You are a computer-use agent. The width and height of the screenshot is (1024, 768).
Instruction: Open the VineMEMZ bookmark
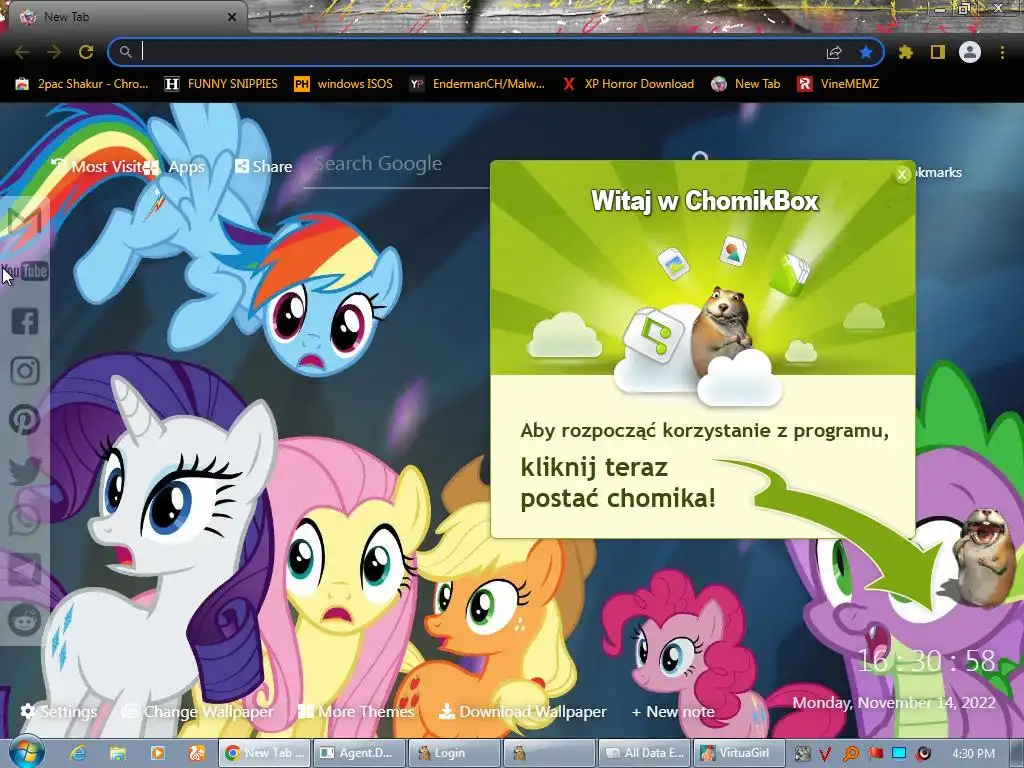tap(839, 84)
